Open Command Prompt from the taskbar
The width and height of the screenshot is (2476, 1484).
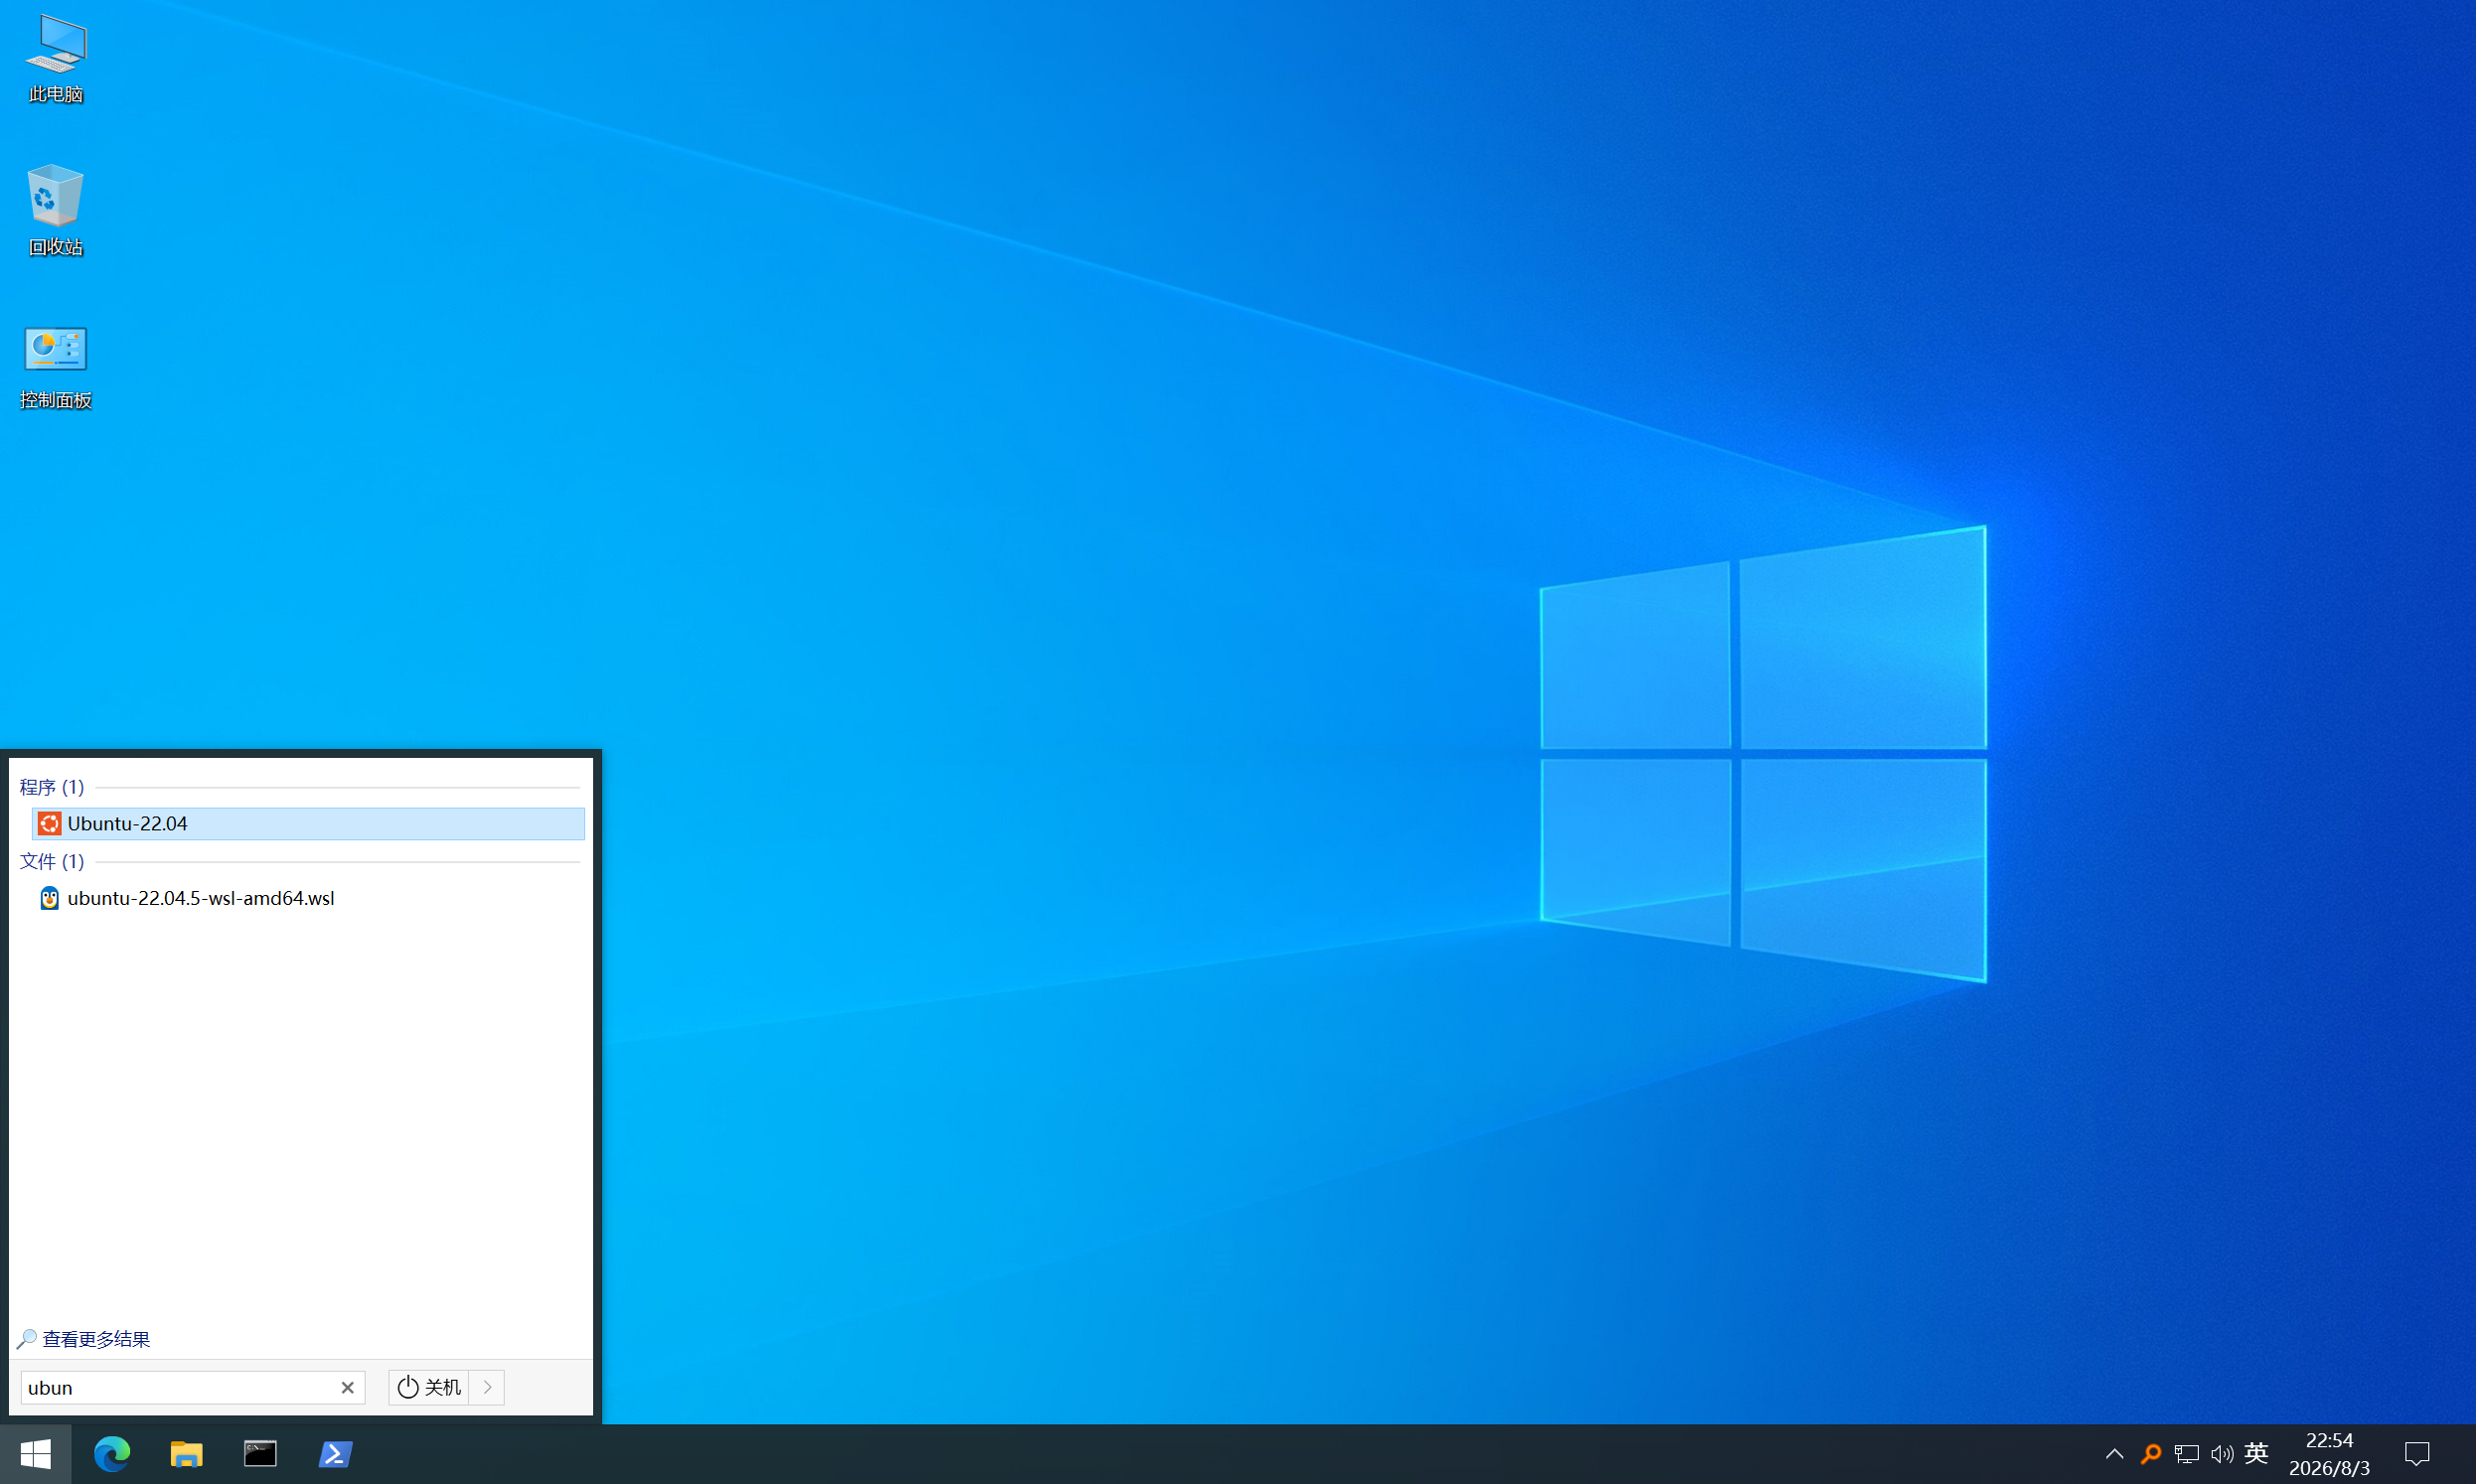point(261,1454)
